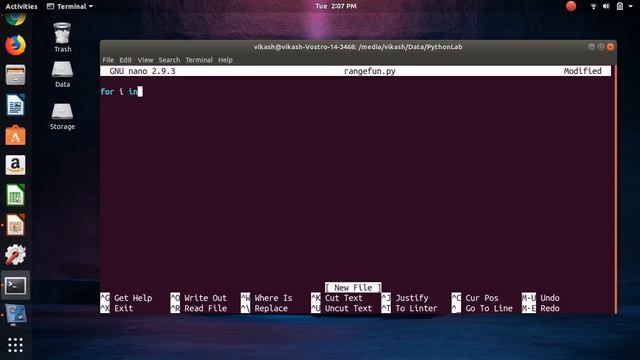Click the Where Is shortcut label
The image size is (640, 360).
273,298
